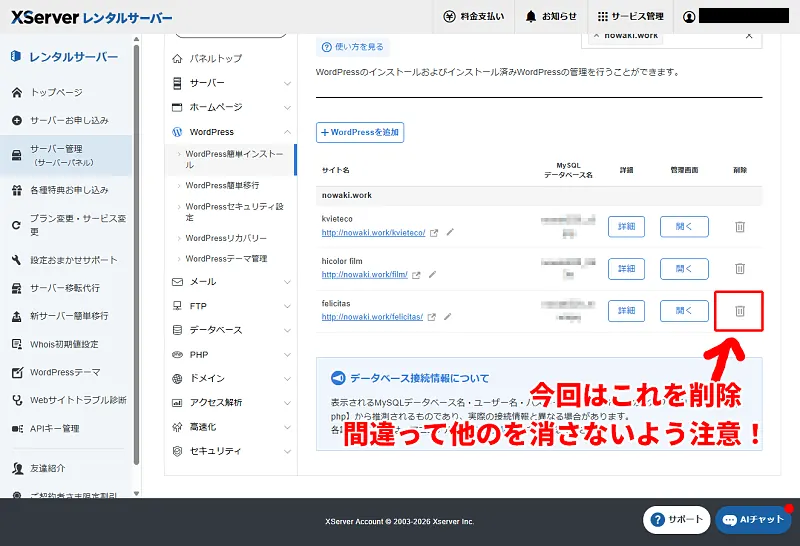Image resolution: width=800 pixels, height=546 pixels.
Task: Open kvieteco external link icon
Action: tap(434, 233)
